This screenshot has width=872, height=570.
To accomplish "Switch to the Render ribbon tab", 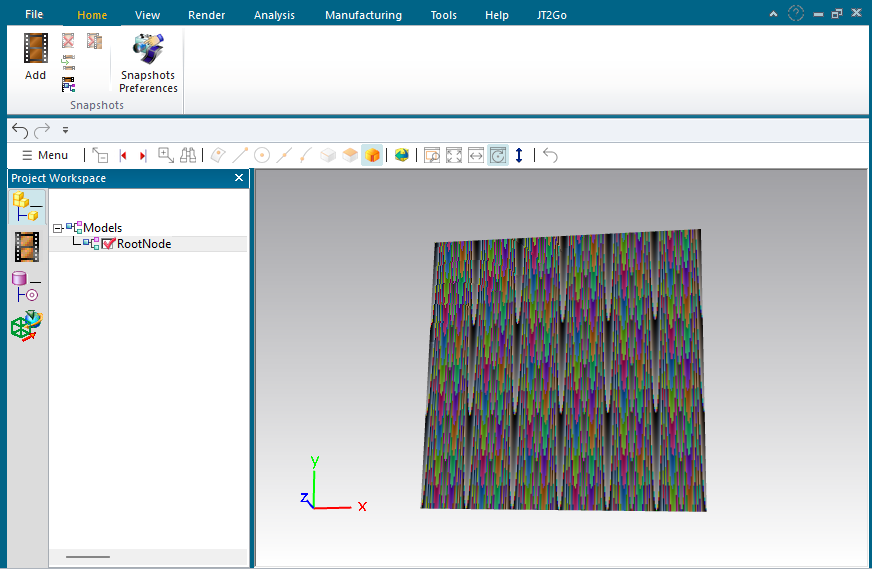I will [206, 15].
